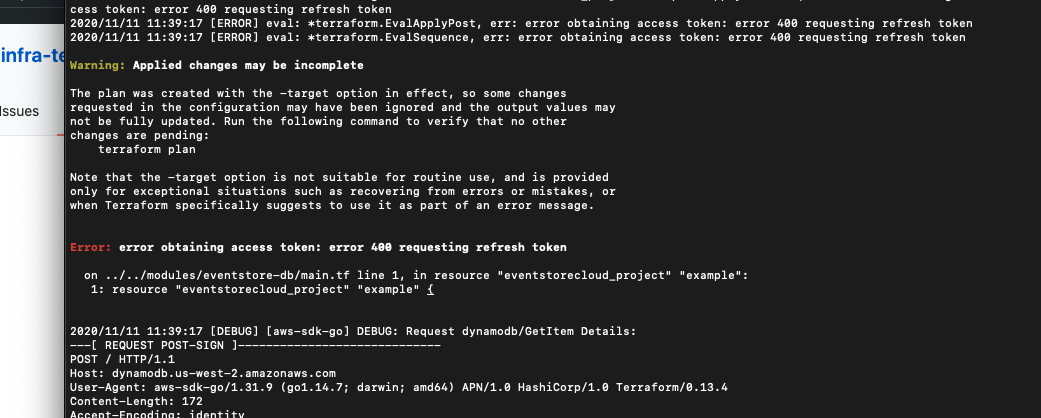This screenshot has width=1041, height=418.
Task: Click the EvalSequence error log line
Action: (x=517, y=37)
